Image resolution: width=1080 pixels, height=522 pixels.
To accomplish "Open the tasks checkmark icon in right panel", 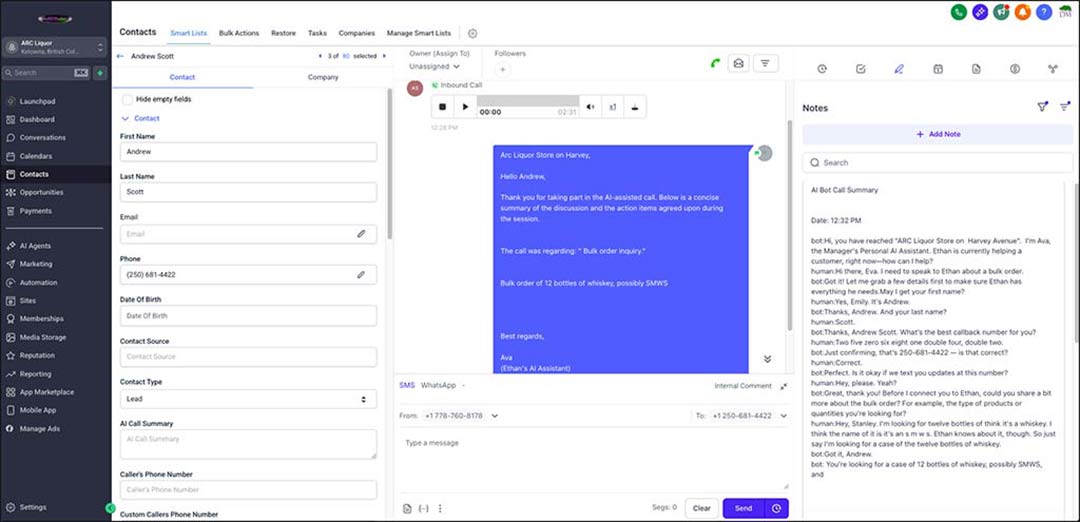I will point(860,69).
